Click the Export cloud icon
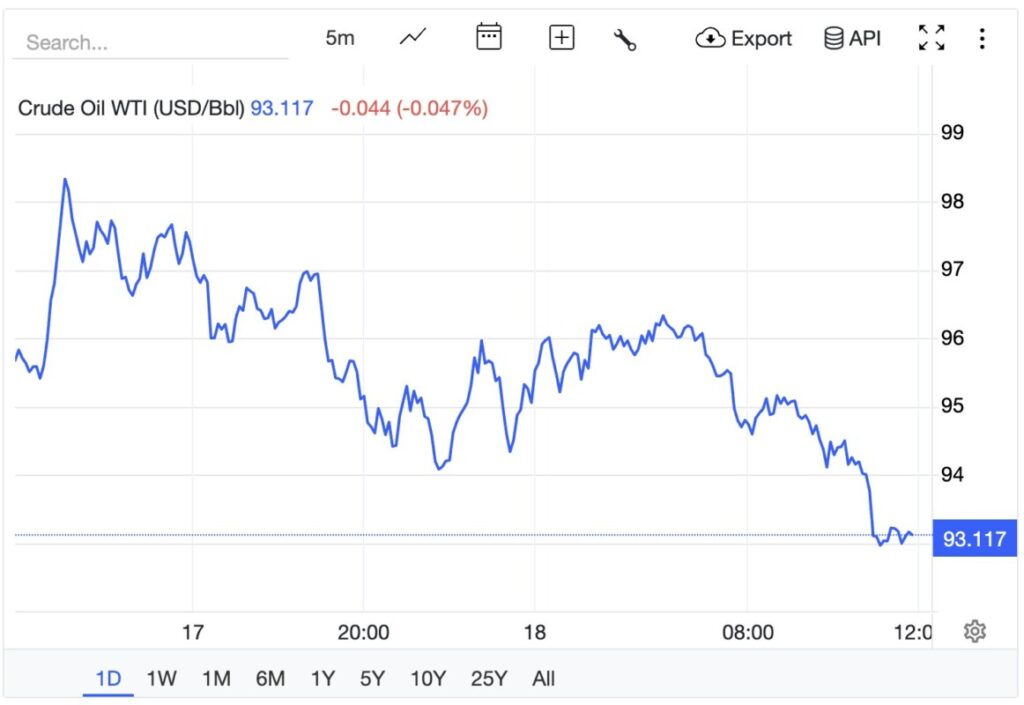 tap(710, 38)
